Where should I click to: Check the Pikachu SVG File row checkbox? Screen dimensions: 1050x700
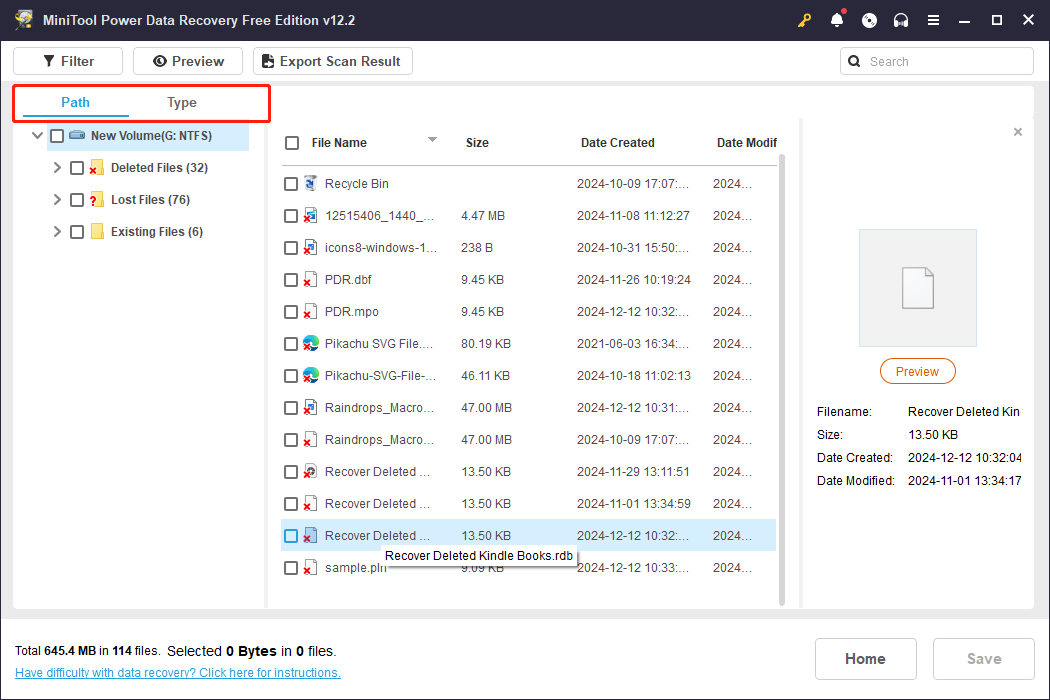[x=291, y=344]
